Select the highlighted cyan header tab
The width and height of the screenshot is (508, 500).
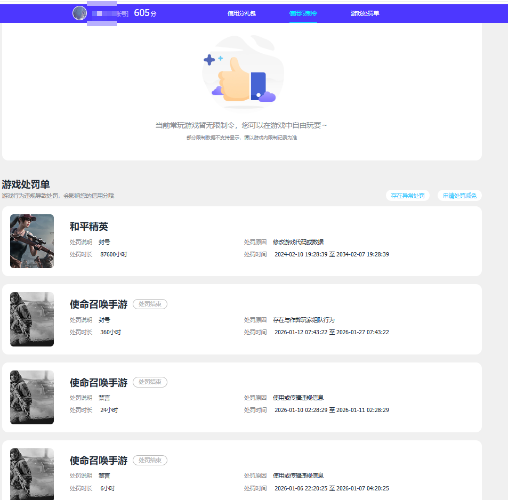tap(303, 13)
